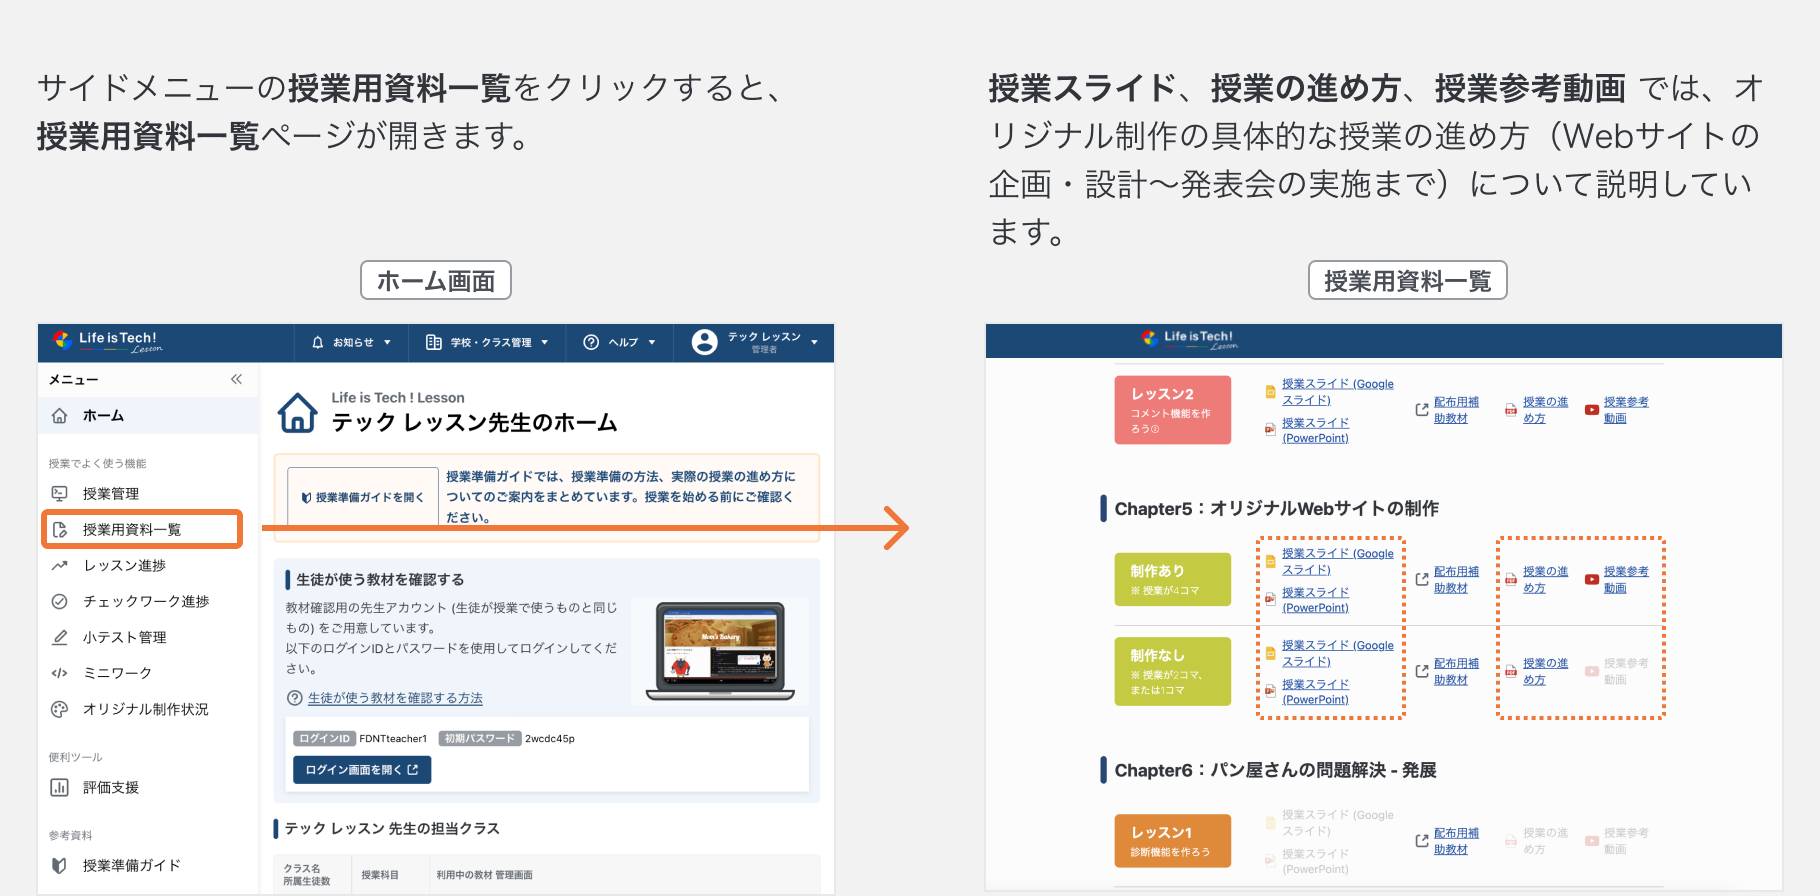The width and height of the screenshot is (1820, 896).
Task: Click the 評価支援 bar chart icon
Action: click(x=60, y=788)
